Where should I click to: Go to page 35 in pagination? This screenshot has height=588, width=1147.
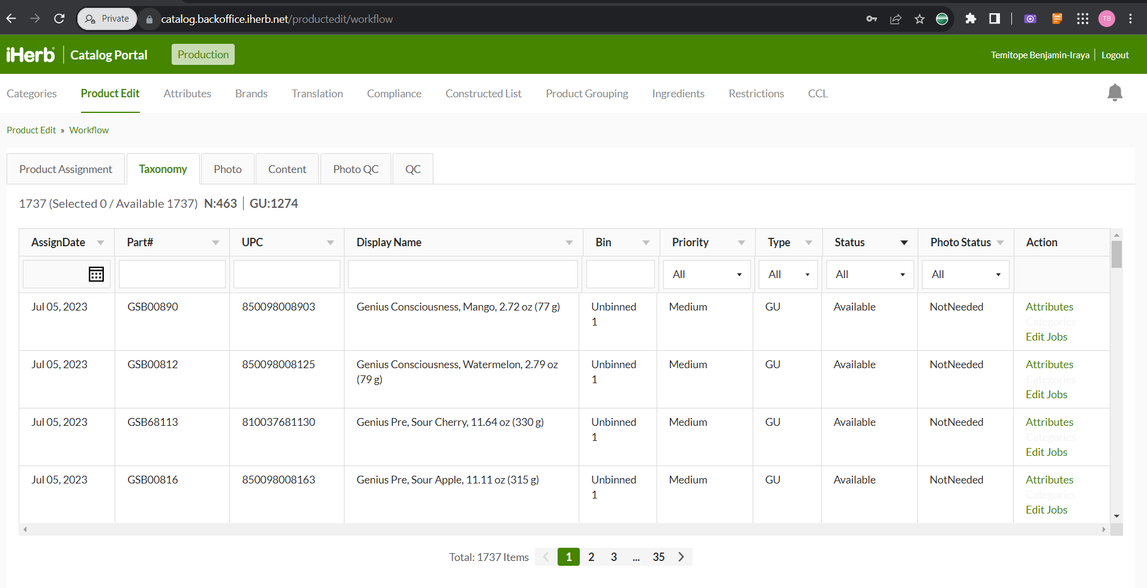(x=658, y=557)
